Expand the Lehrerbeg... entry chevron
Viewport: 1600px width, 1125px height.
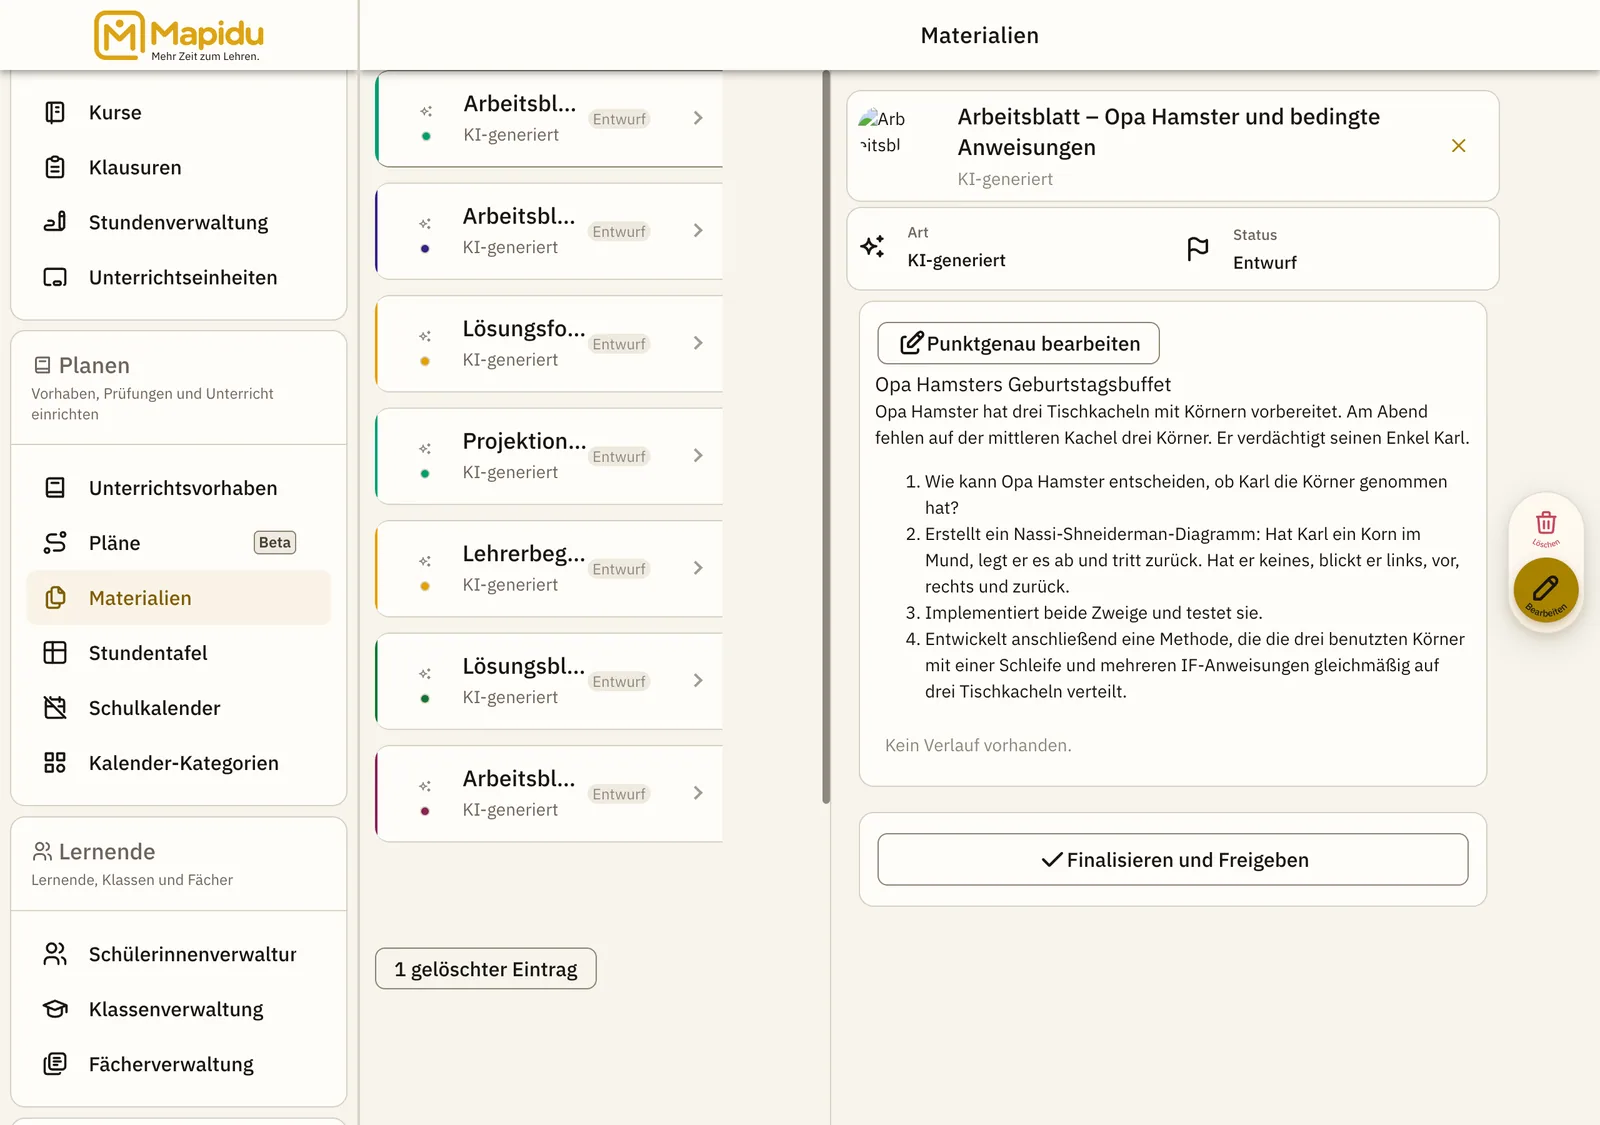click(698, 568)
